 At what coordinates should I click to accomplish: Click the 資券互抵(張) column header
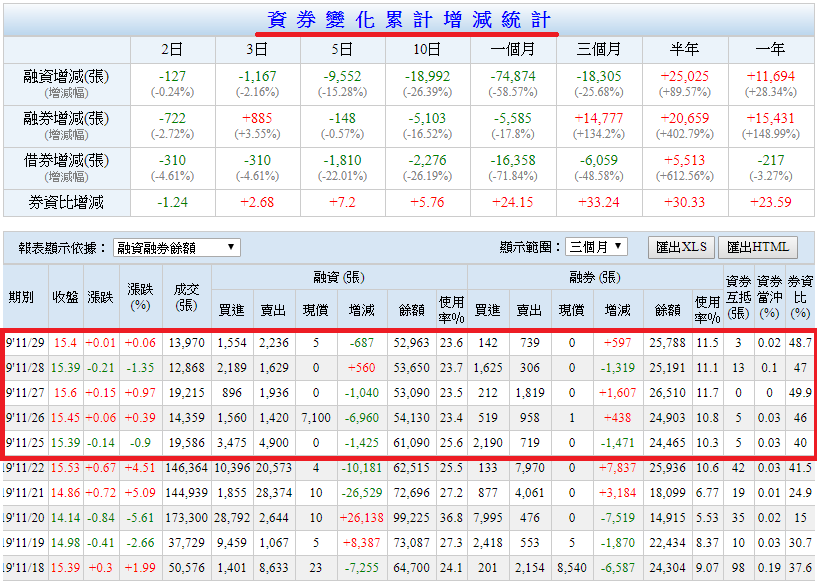[738, 297]
